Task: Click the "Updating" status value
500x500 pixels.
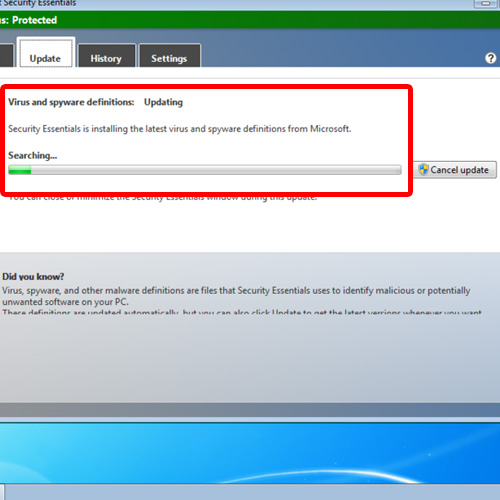Action: (x=163, y=102)
